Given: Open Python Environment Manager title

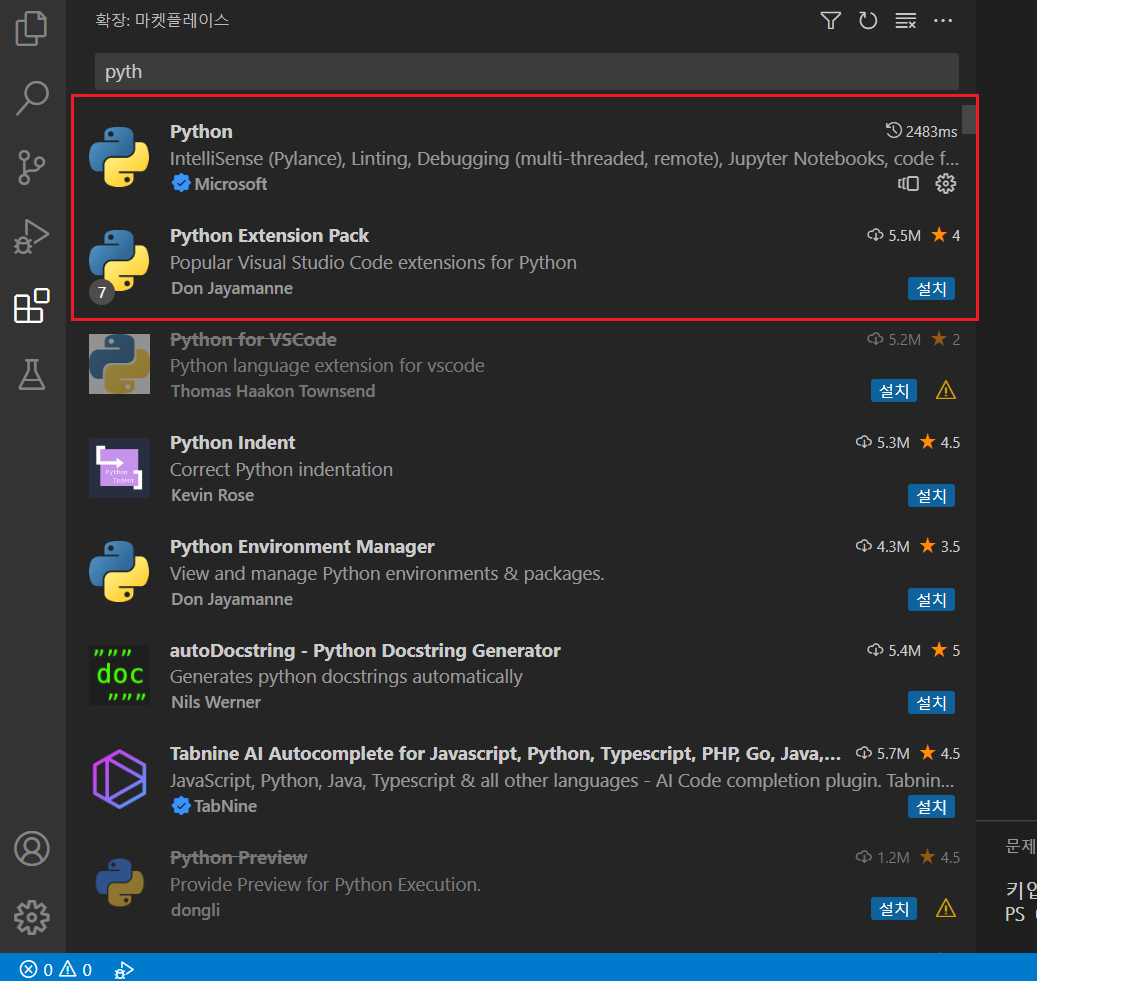Looking at the screenshot, I should coord(302,546).
